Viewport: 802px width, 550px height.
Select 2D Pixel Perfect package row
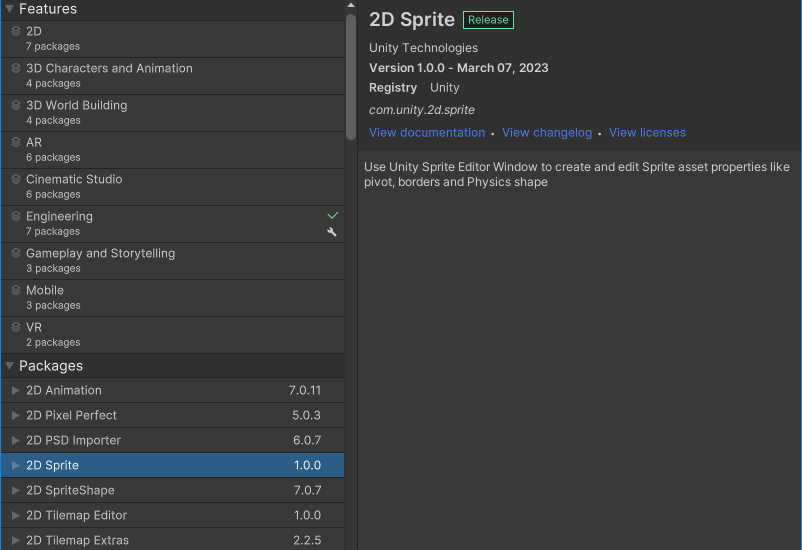click(173, 415)
